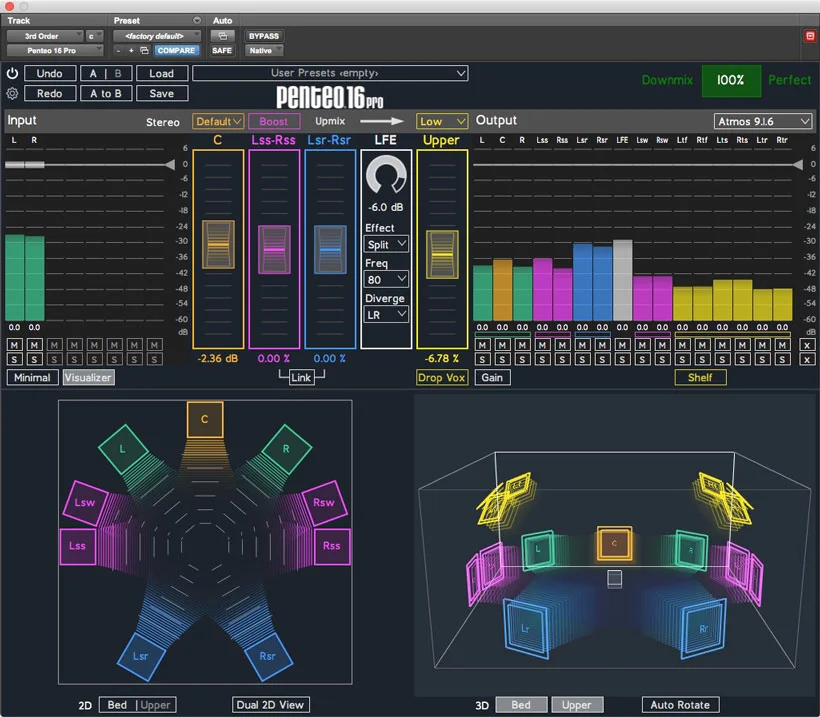820x717 pixels.
Task: Click the Rsw speaker in the 2D view
Action: pos(324,503)
